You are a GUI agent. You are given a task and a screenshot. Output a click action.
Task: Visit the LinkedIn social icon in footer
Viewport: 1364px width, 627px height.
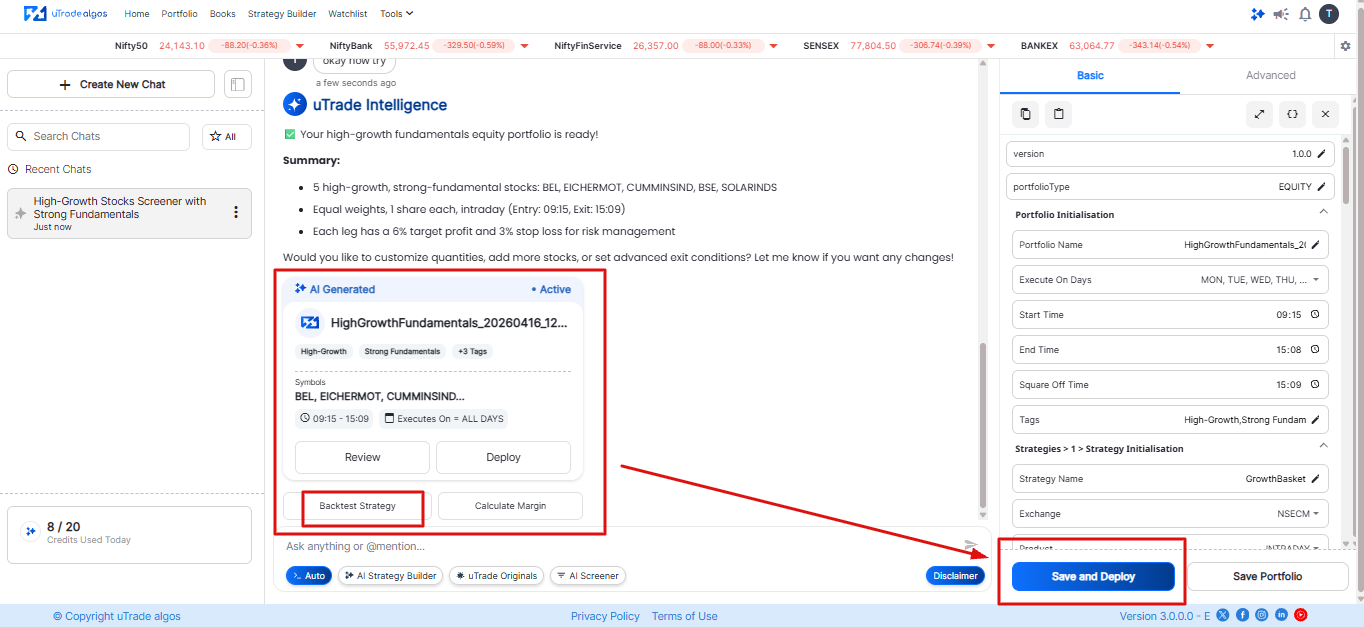[1281, 615]
